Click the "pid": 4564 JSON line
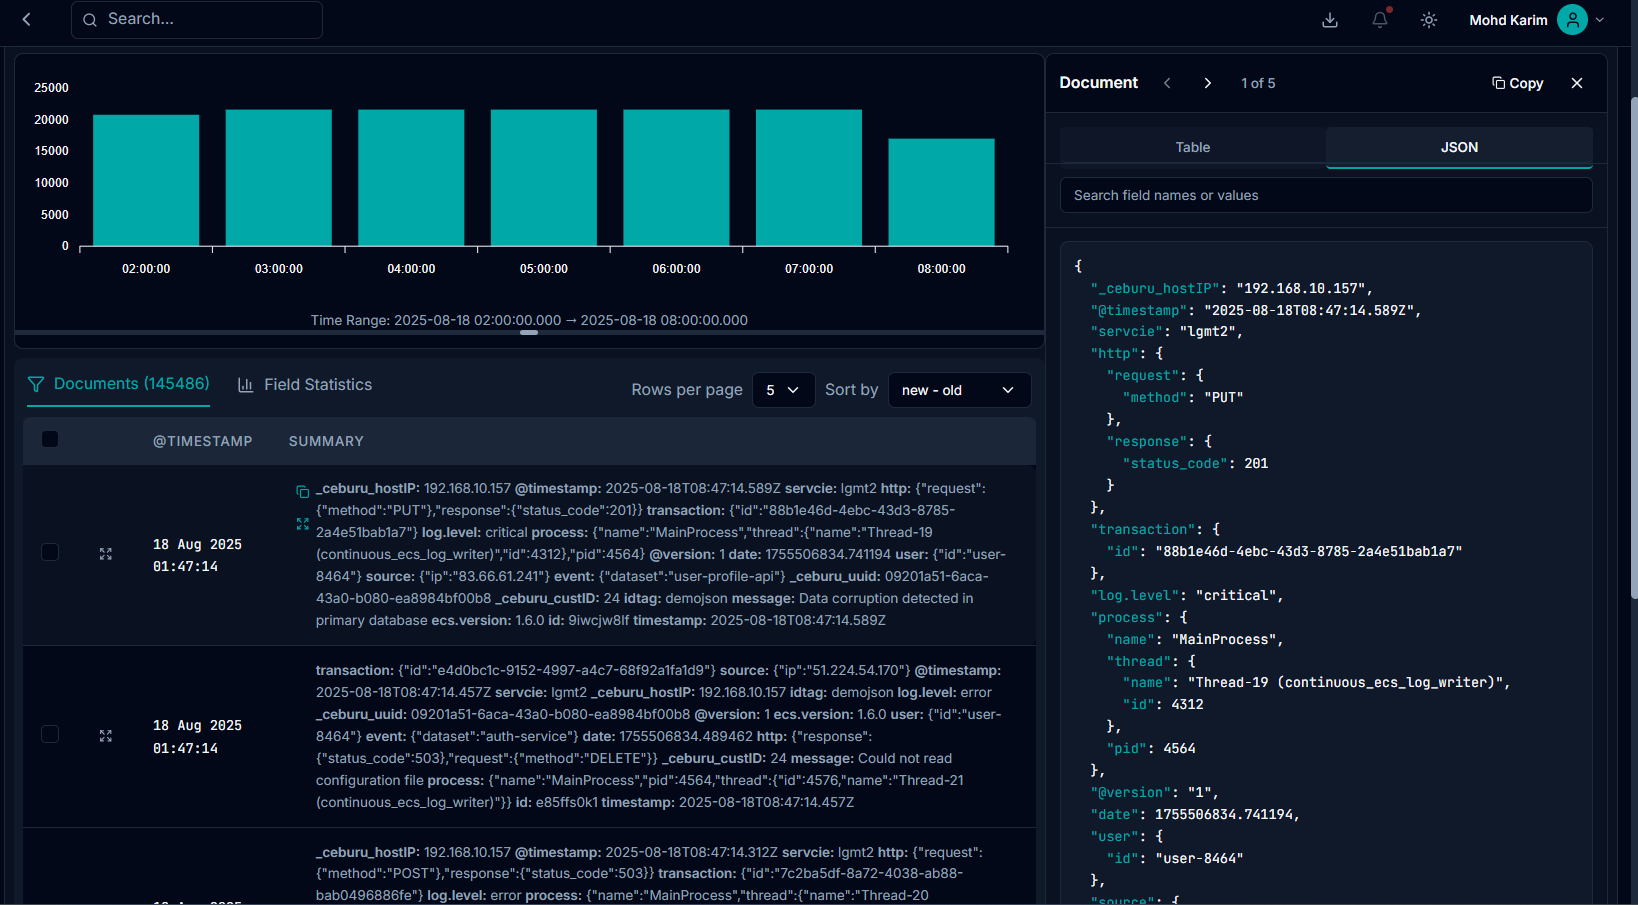 tap(1151, 748)
